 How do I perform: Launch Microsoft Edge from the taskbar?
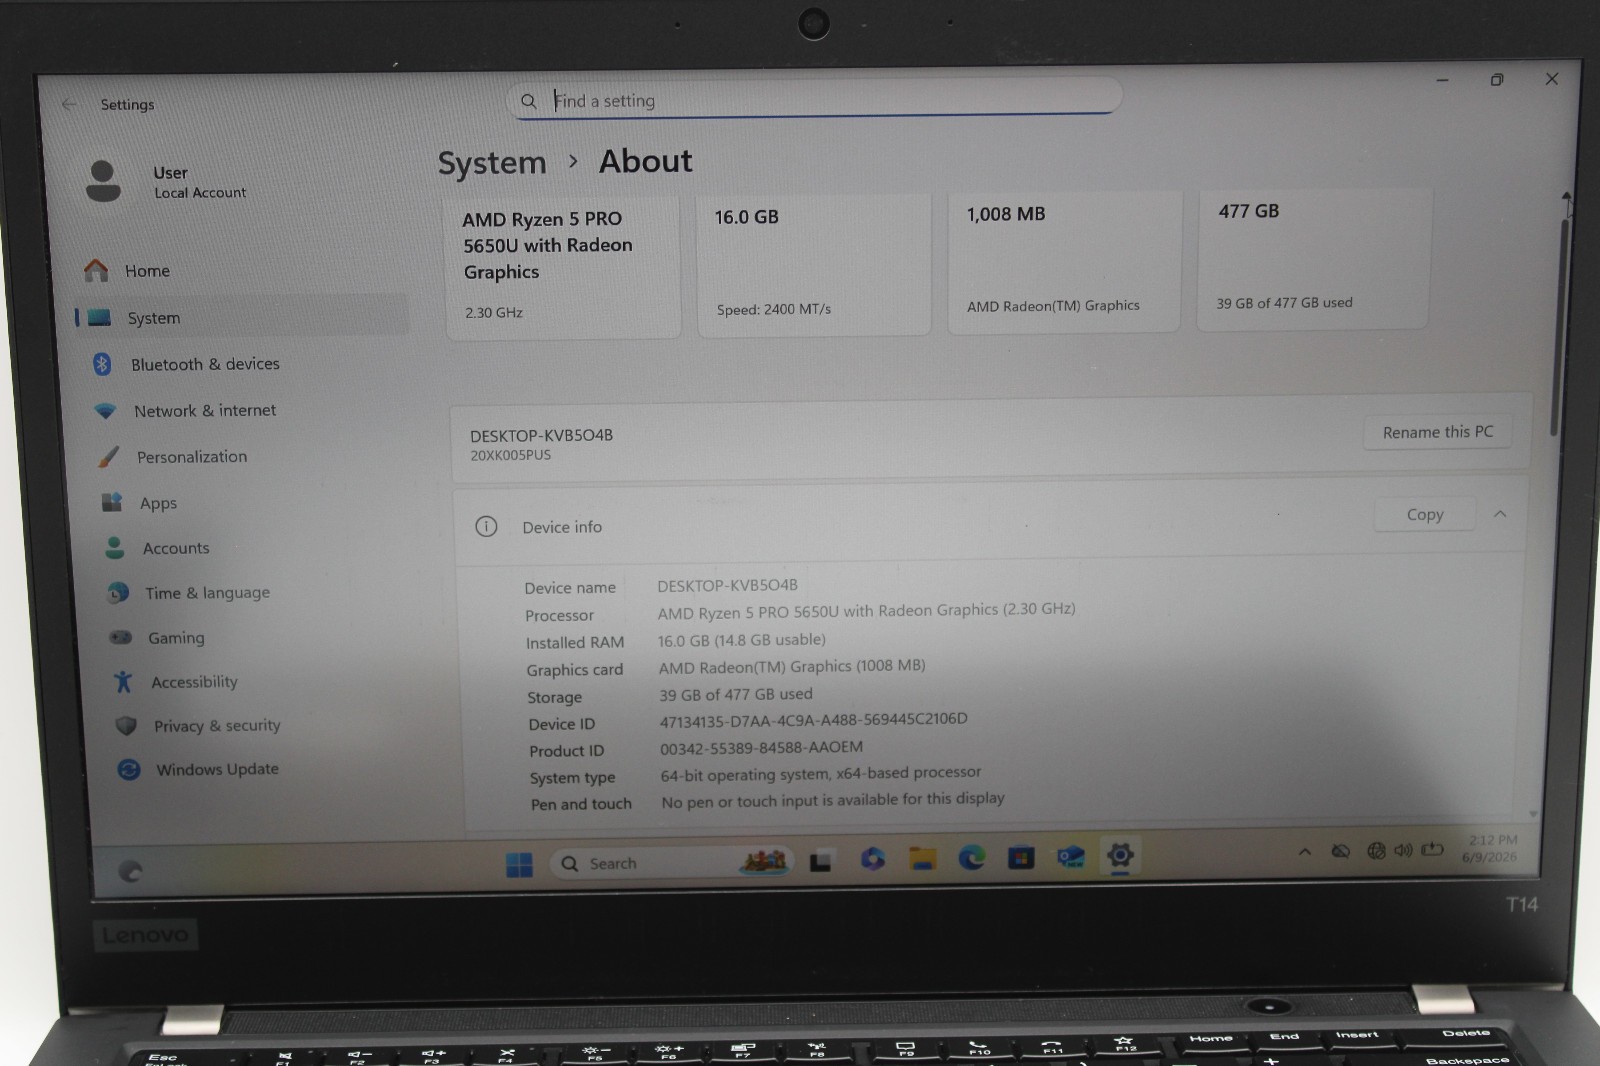coord(971,857)
